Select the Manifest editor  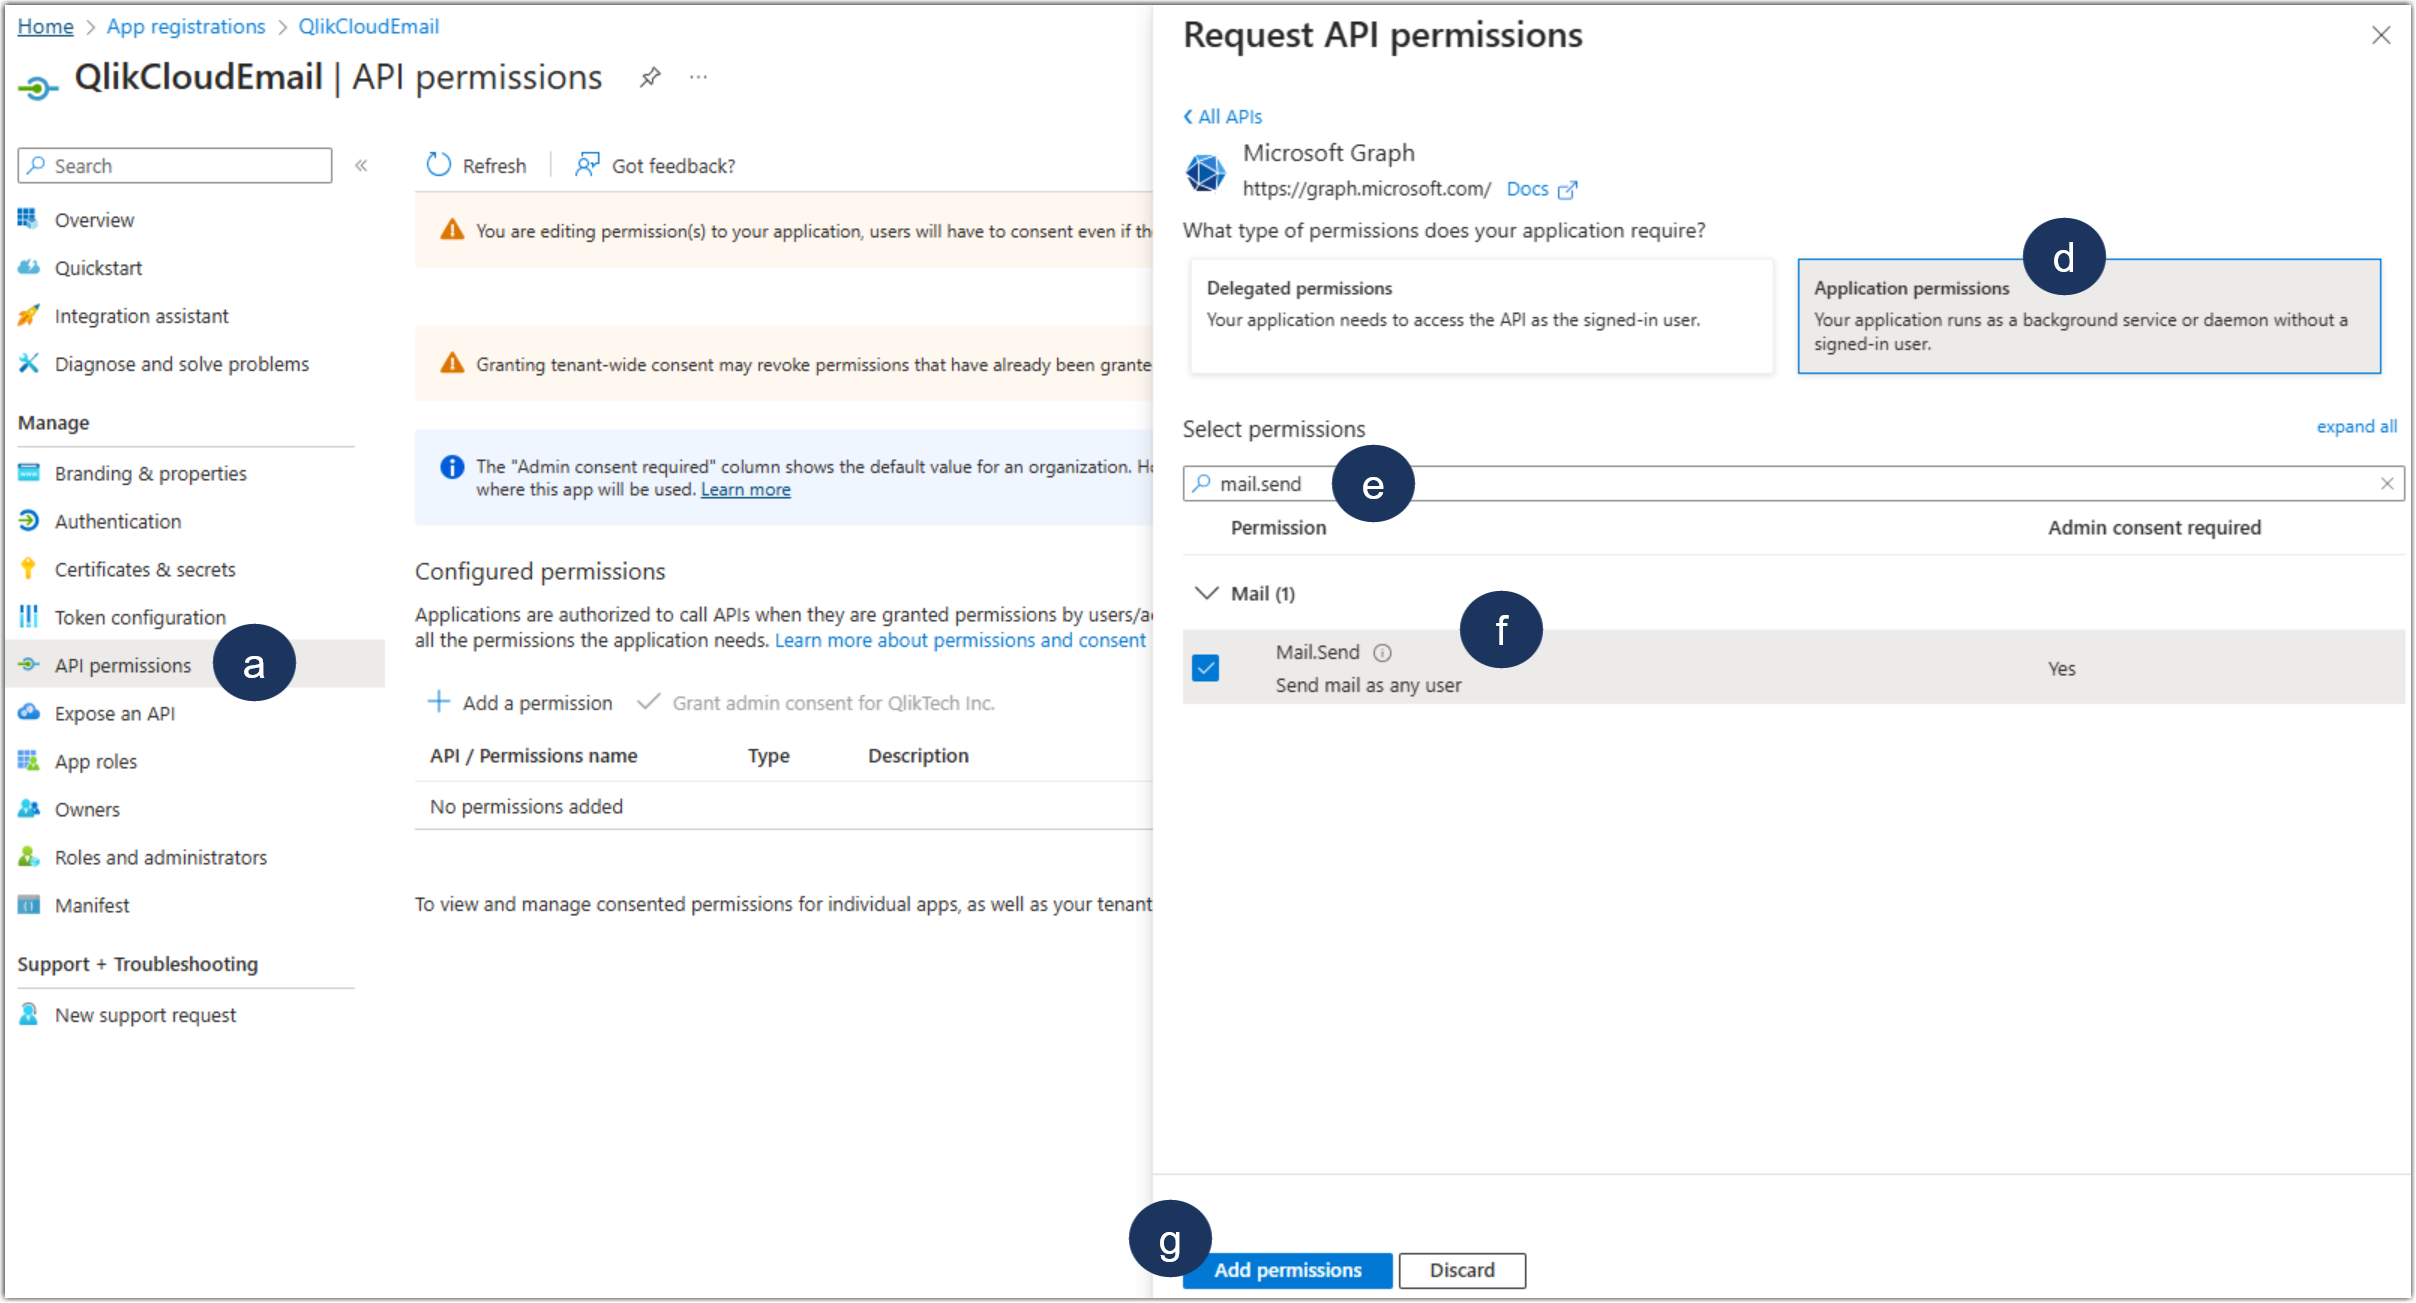click(x=91, y=905)
